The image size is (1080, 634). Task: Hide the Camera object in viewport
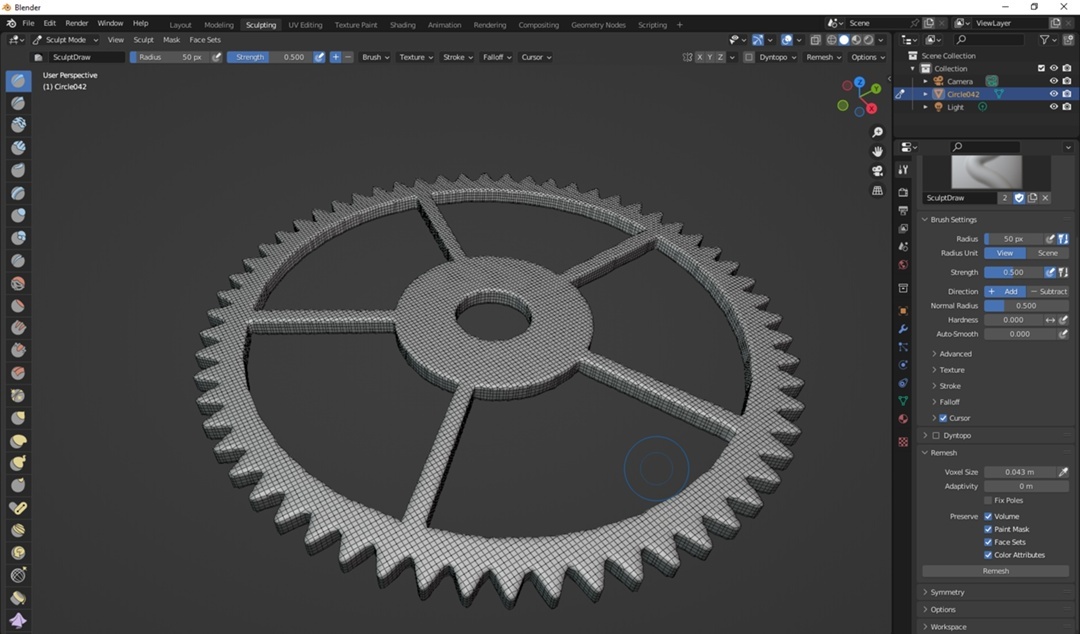pyautogui.click(x=1053, y=81)
